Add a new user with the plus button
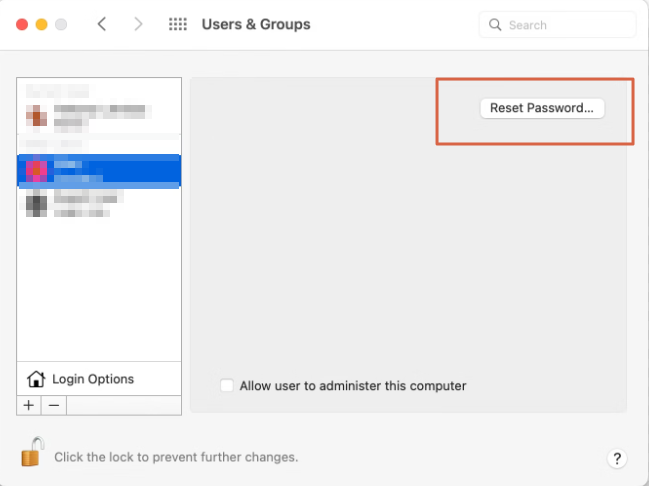 (x=28, y=405)
